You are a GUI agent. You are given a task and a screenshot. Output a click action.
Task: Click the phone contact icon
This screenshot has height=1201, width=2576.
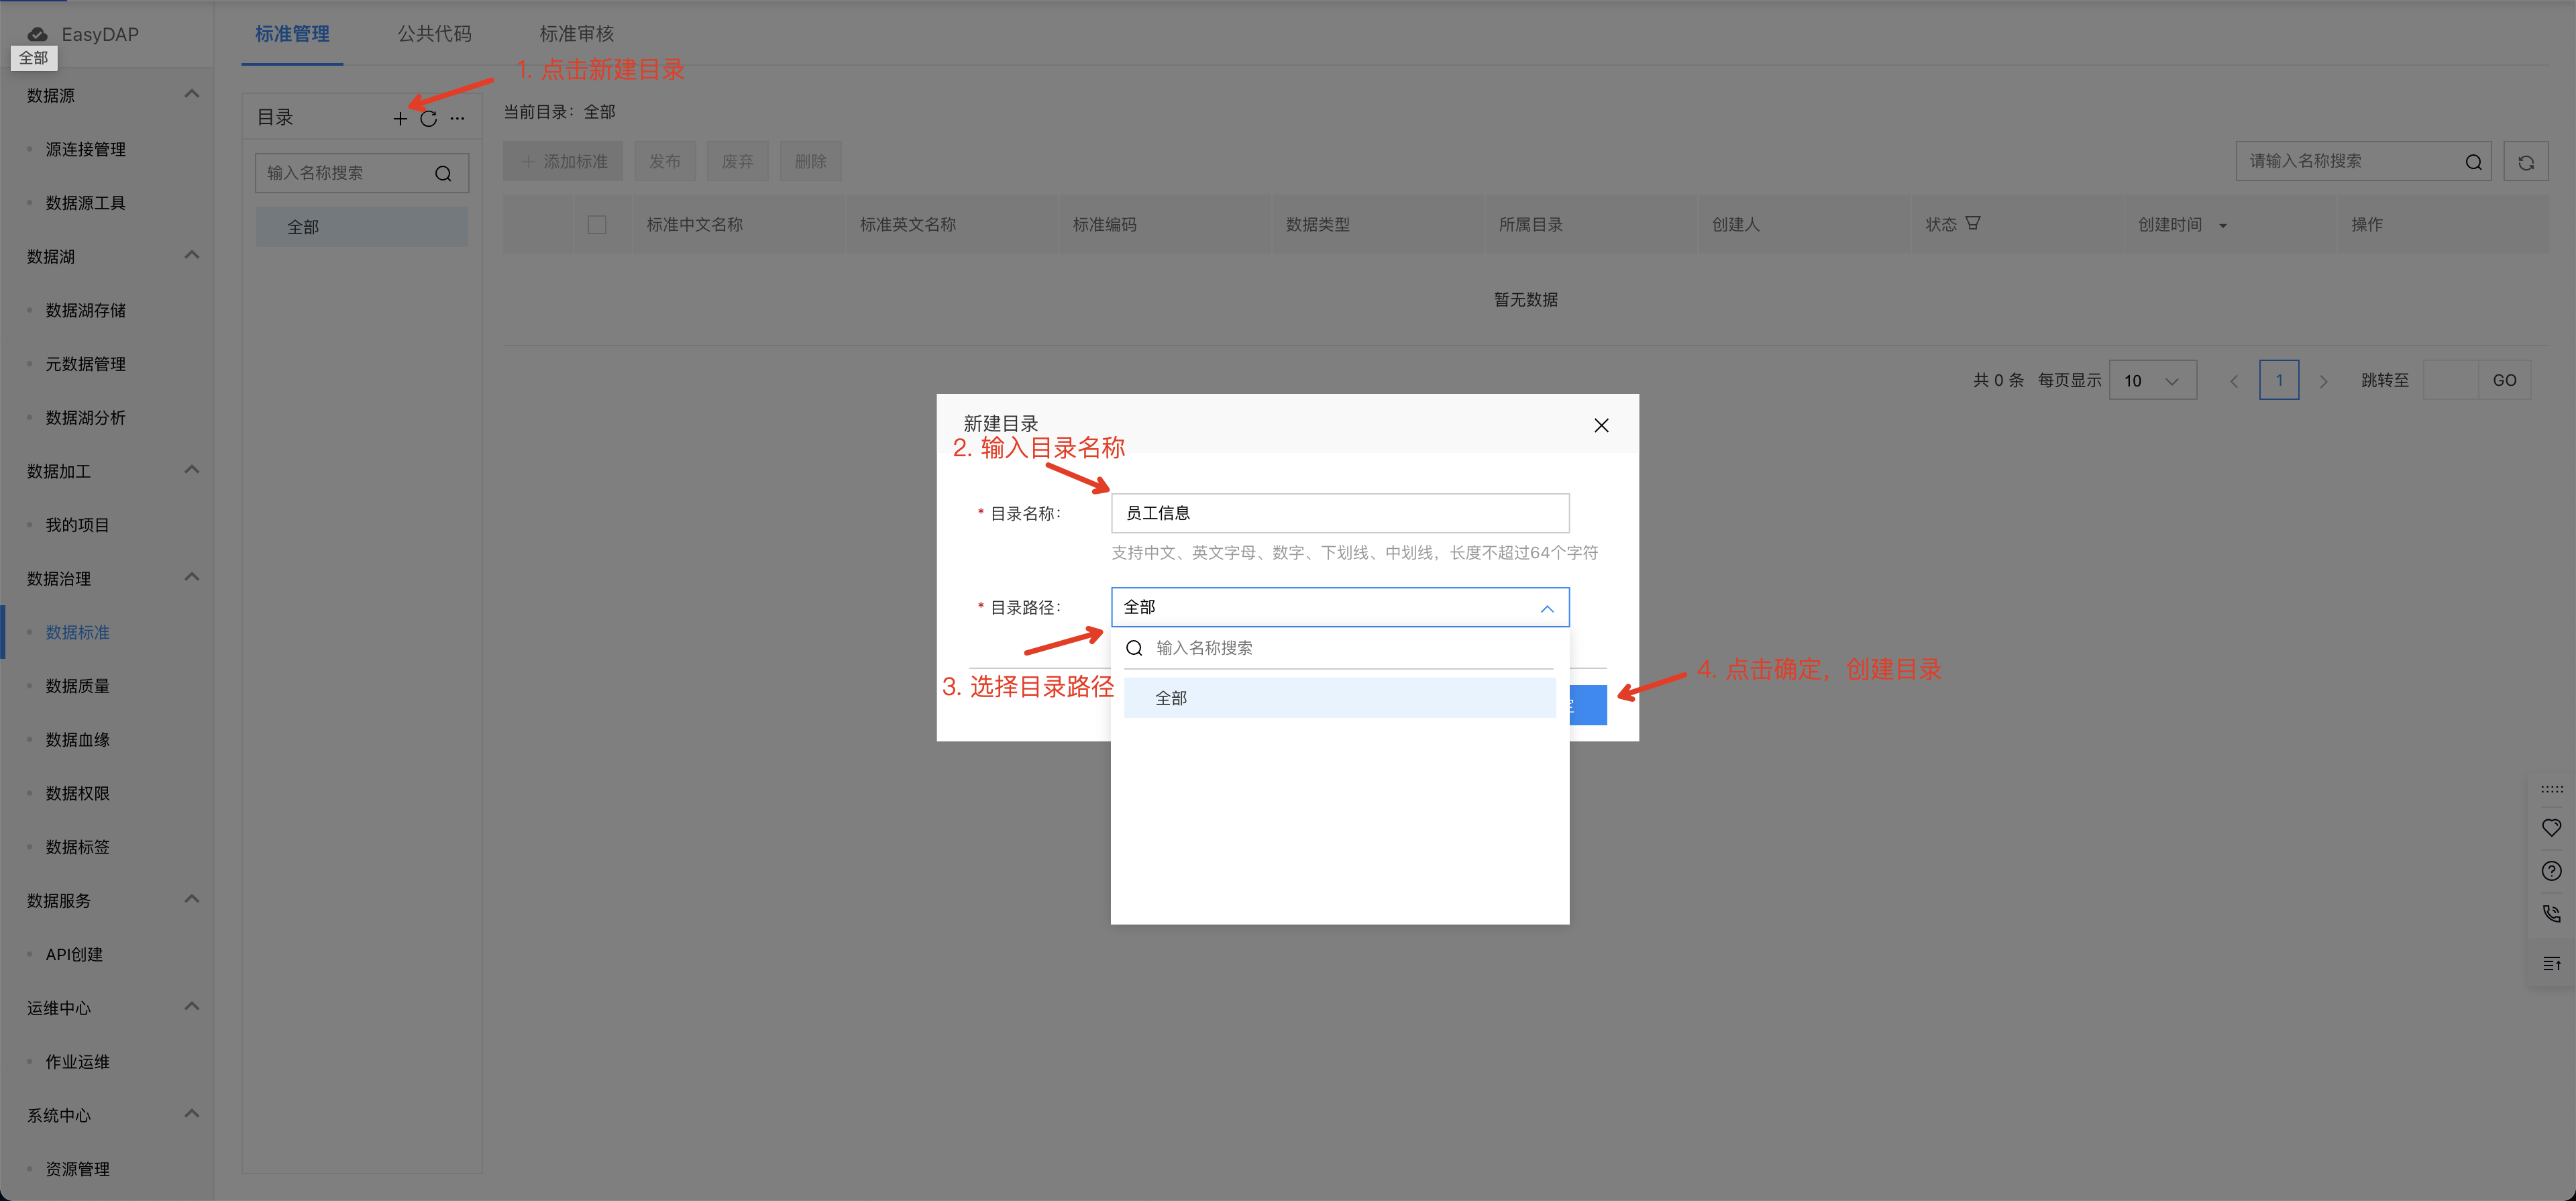point(2551,914)
